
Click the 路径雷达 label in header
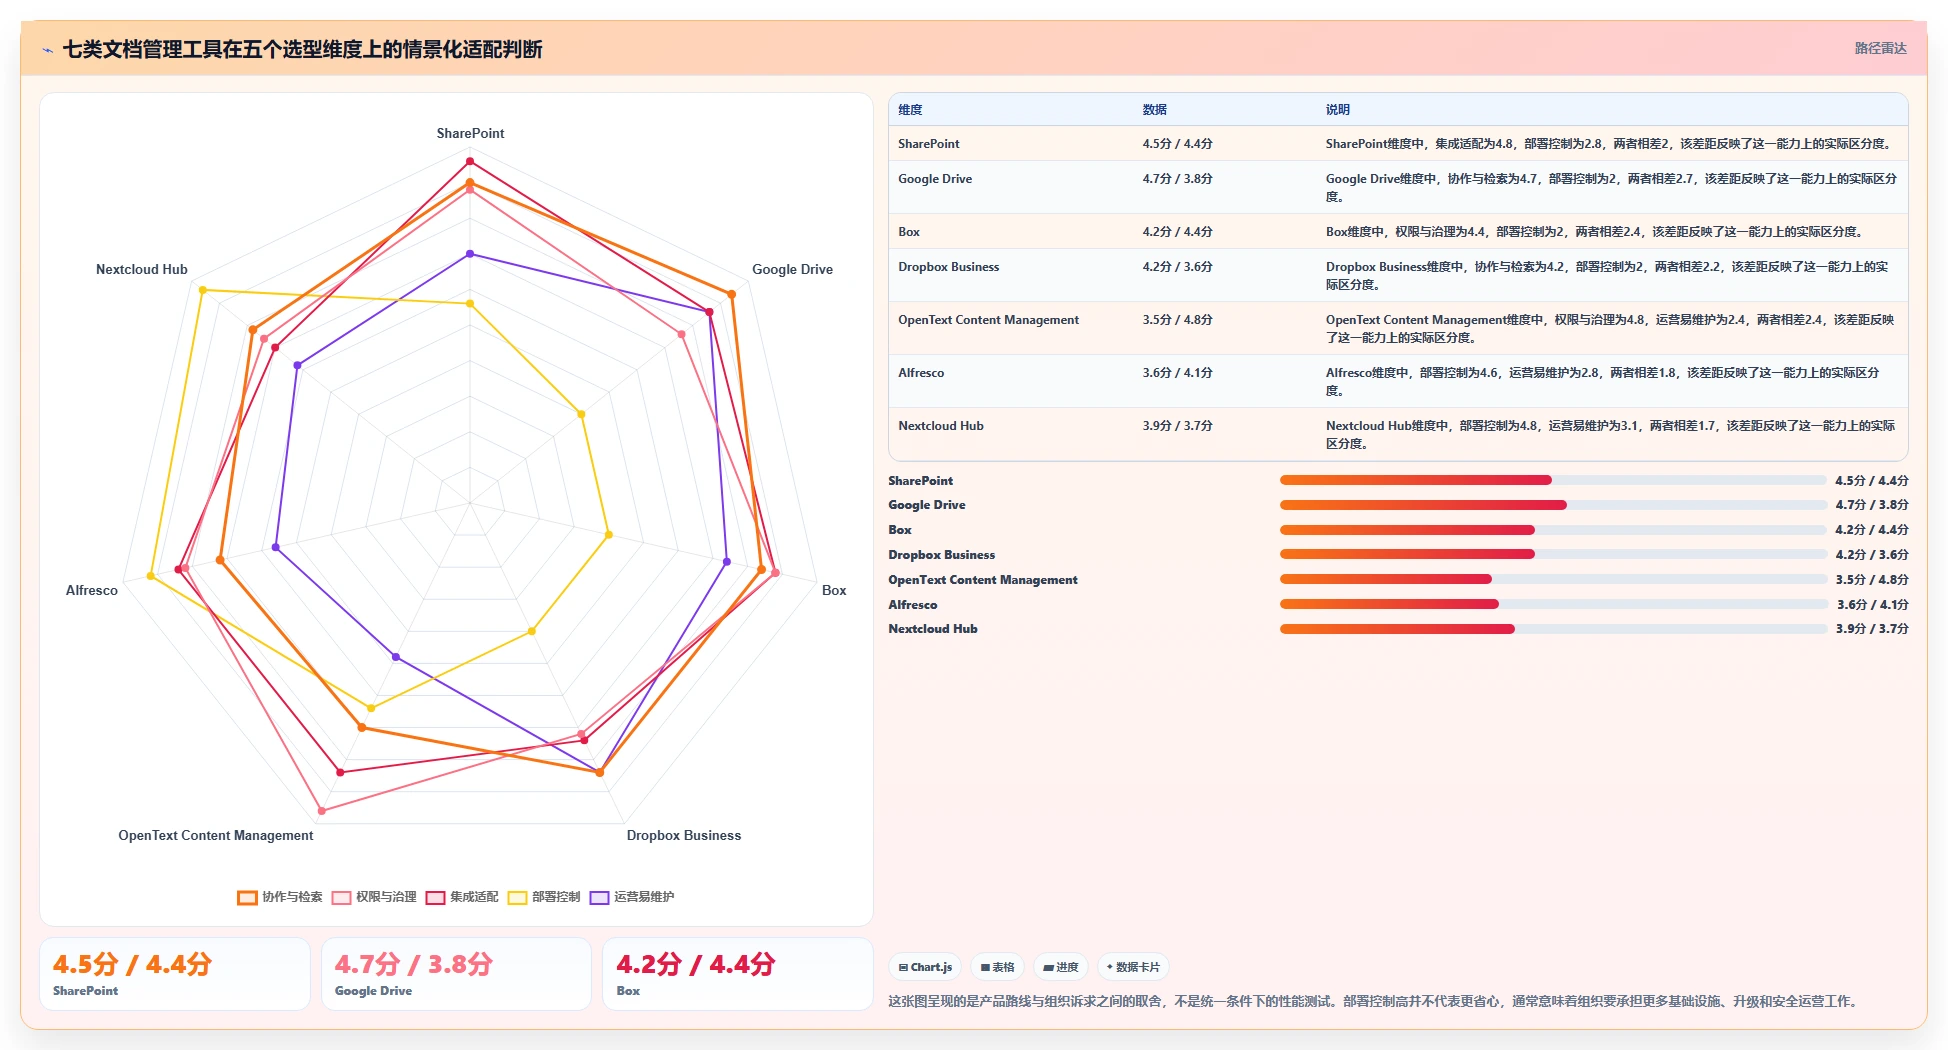pos(1880,48)
